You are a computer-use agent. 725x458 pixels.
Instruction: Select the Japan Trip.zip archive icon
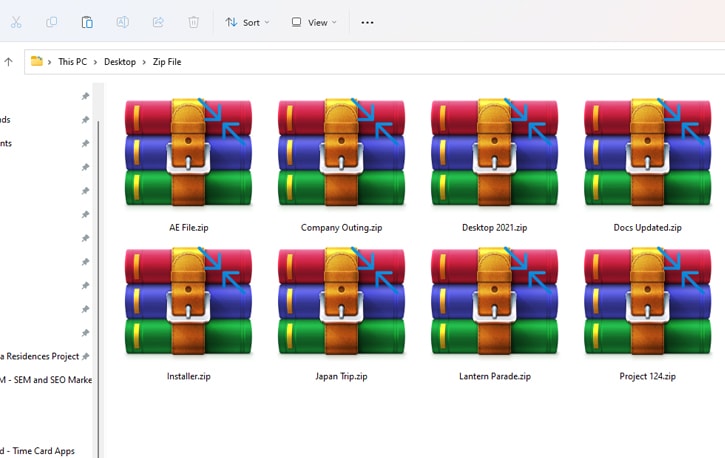(x=341, y=301)
